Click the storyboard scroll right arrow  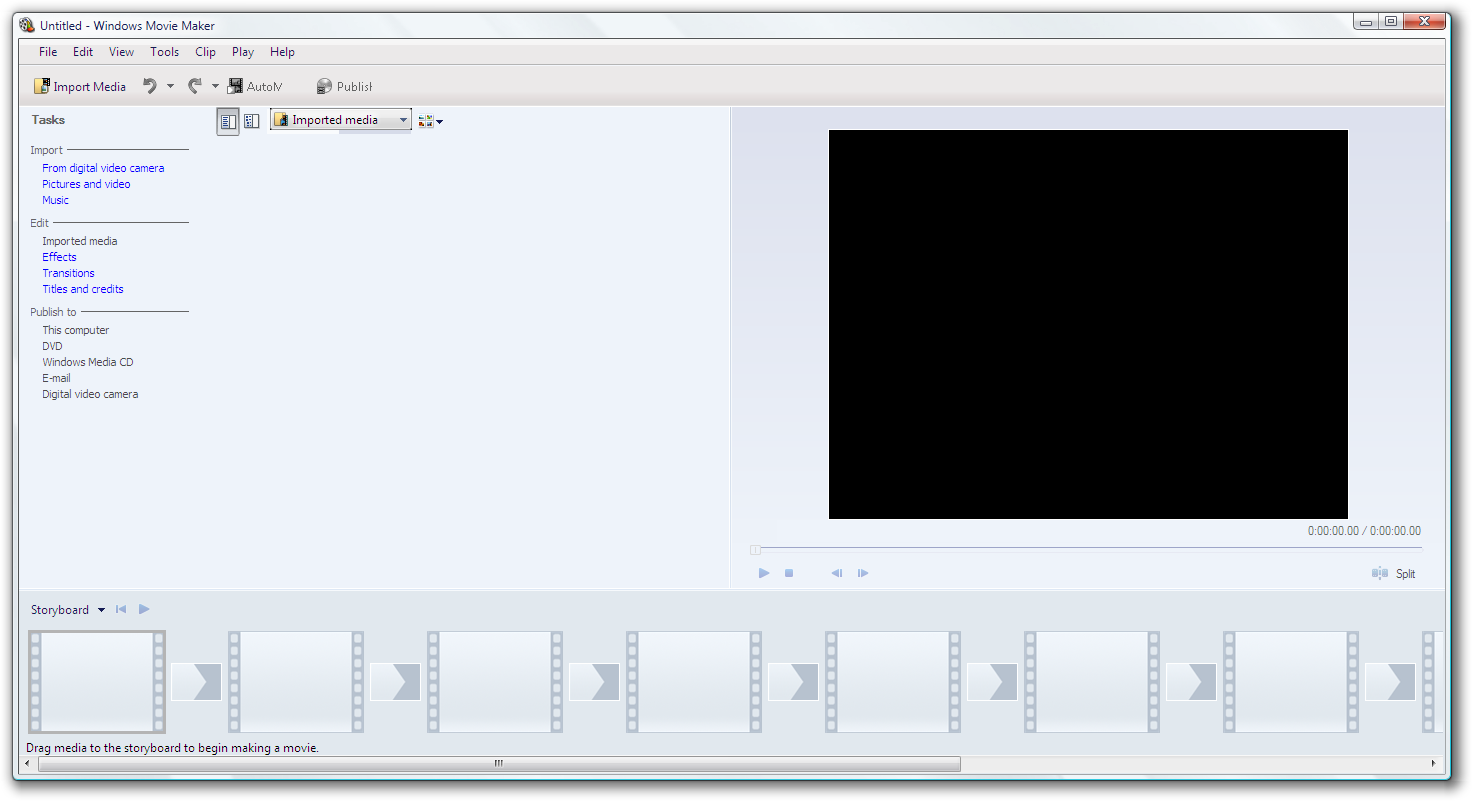tap(1434, 764)
